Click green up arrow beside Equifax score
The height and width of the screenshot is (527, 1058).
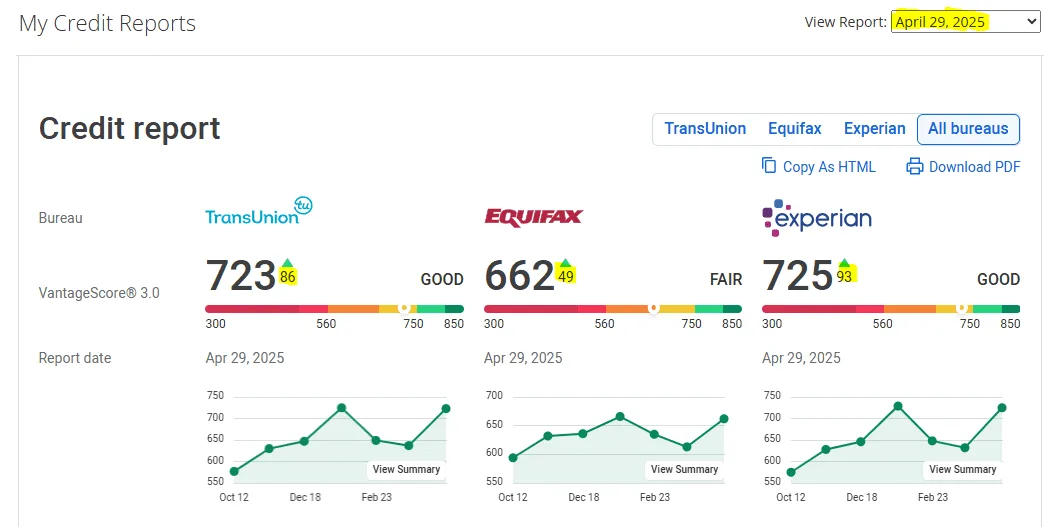565,263
